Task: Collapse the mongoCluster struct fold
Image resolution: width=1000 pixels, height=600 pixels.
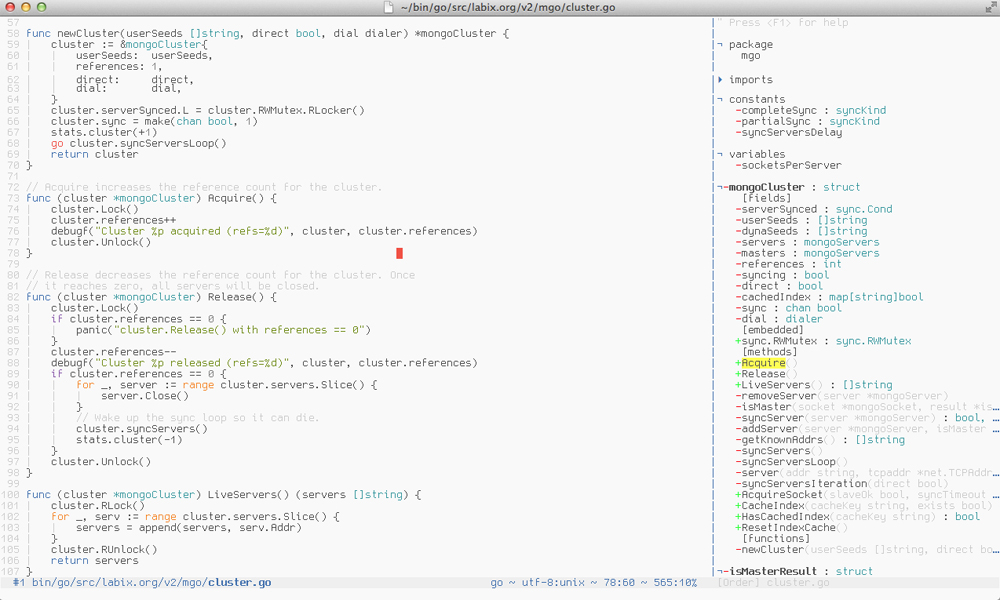Action: click(720, 187)
